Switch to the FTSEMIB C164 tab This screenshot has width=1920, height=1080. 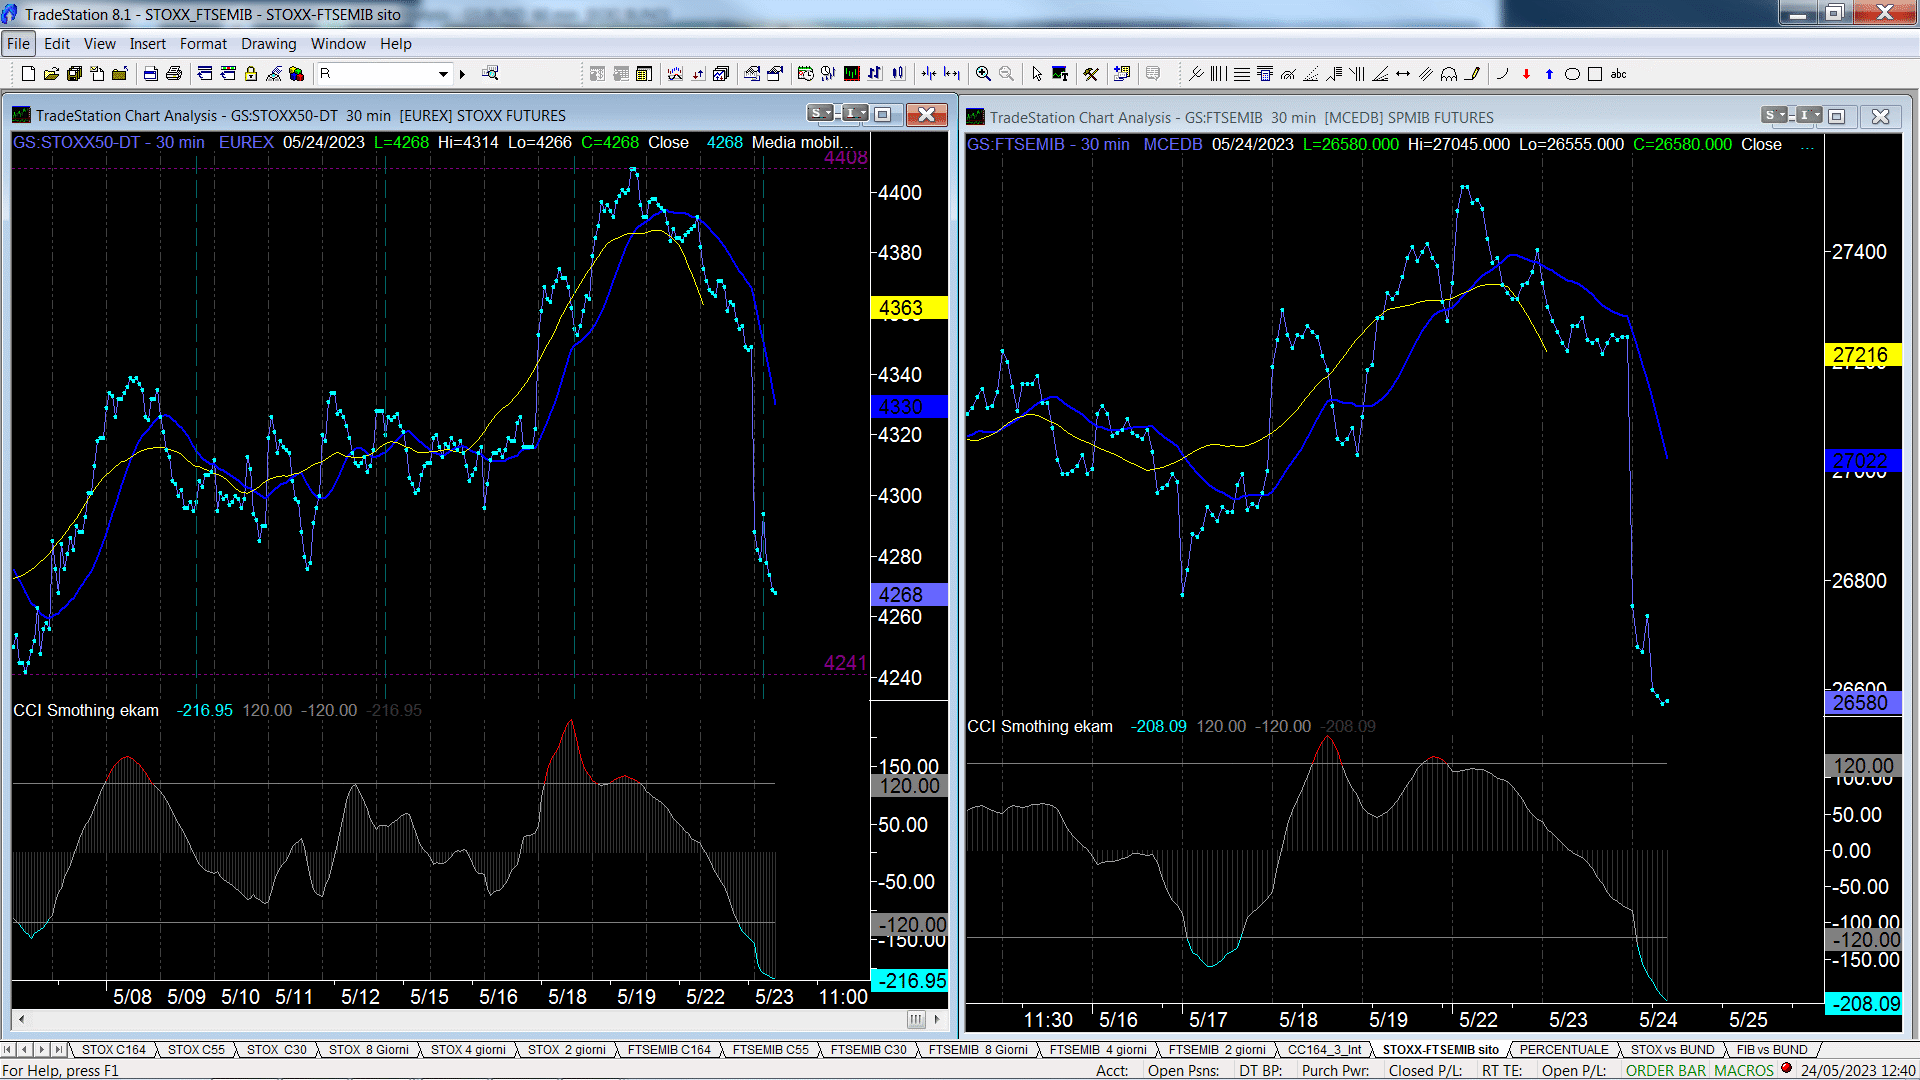pos(669,1050)
